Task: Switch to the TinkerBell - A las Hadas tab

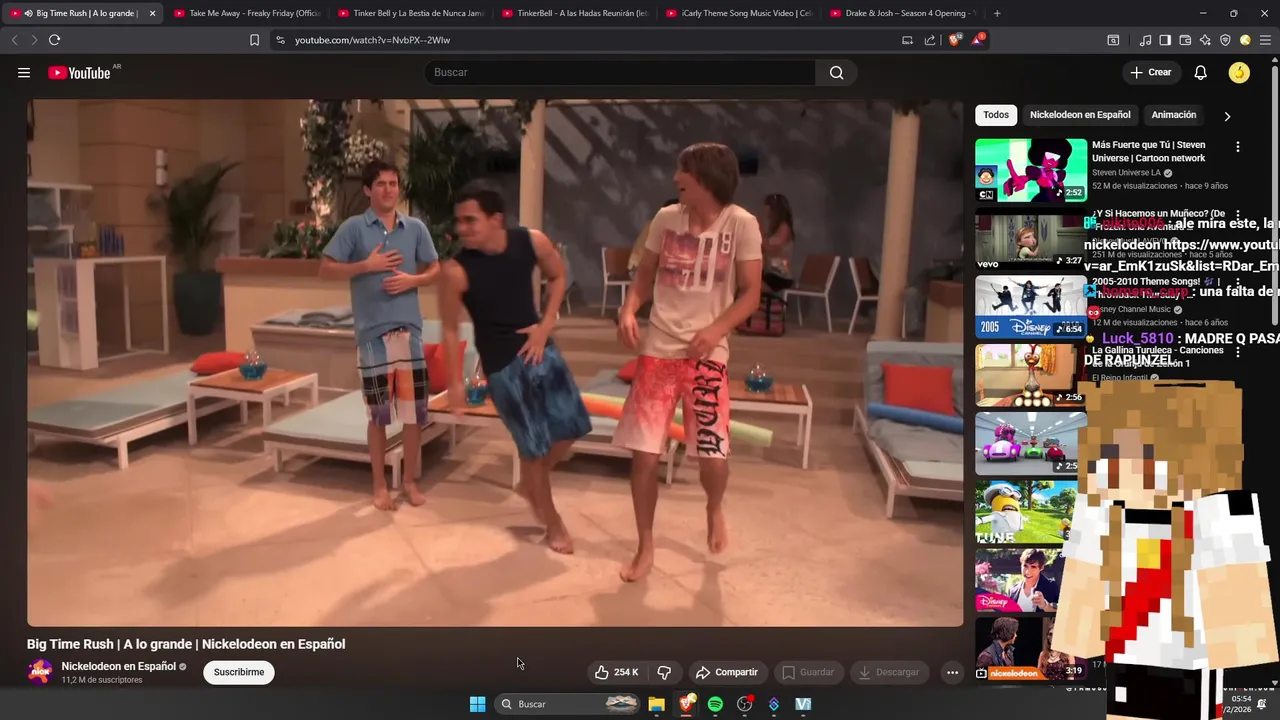Action: tap(573, 13)
